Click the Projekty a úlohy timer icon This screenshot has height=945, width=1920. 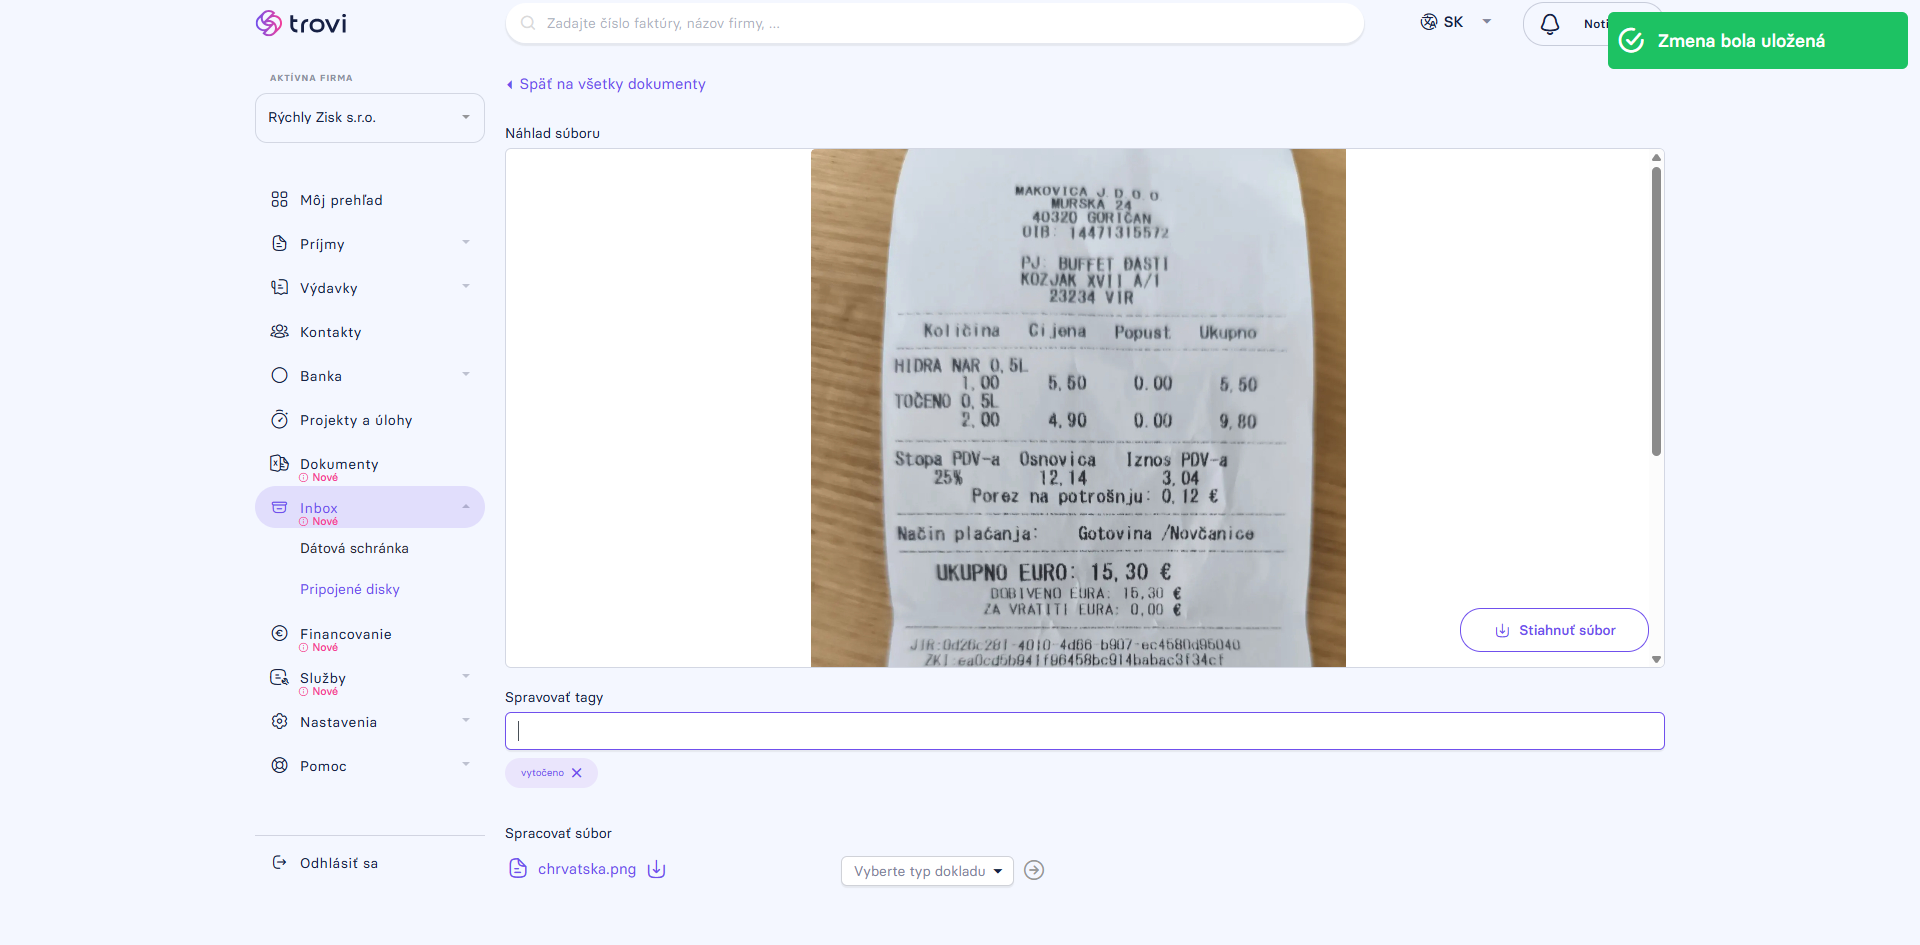click(x=279, y=420)
